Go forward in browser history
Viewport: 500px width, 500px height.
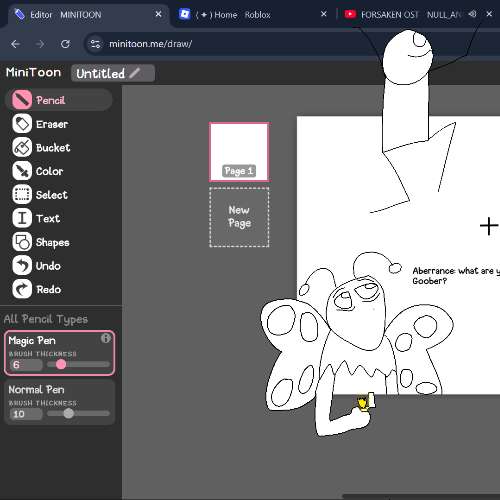tap(40, 44)
